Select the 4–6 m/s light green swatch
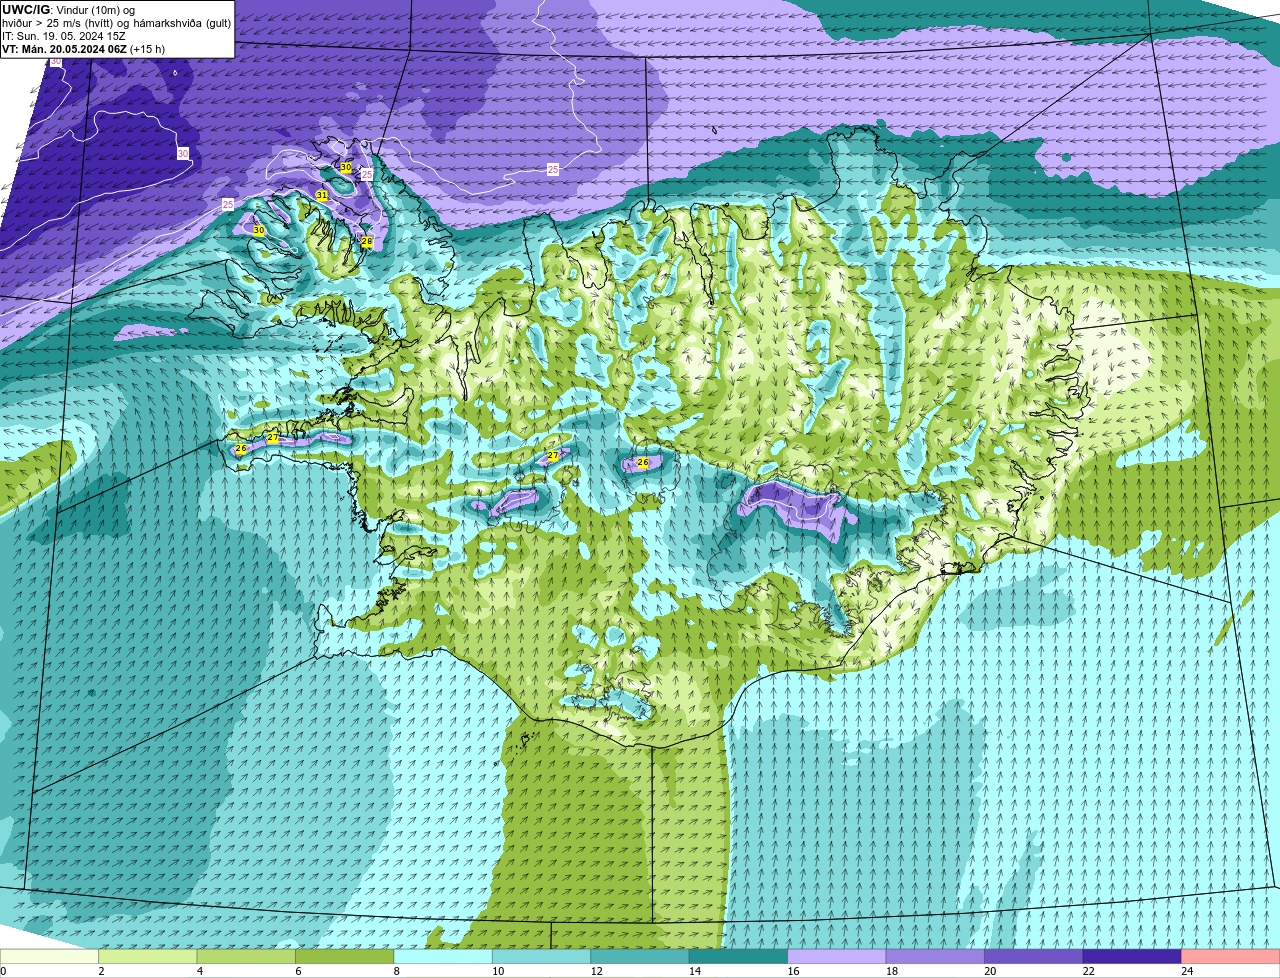 246,957
